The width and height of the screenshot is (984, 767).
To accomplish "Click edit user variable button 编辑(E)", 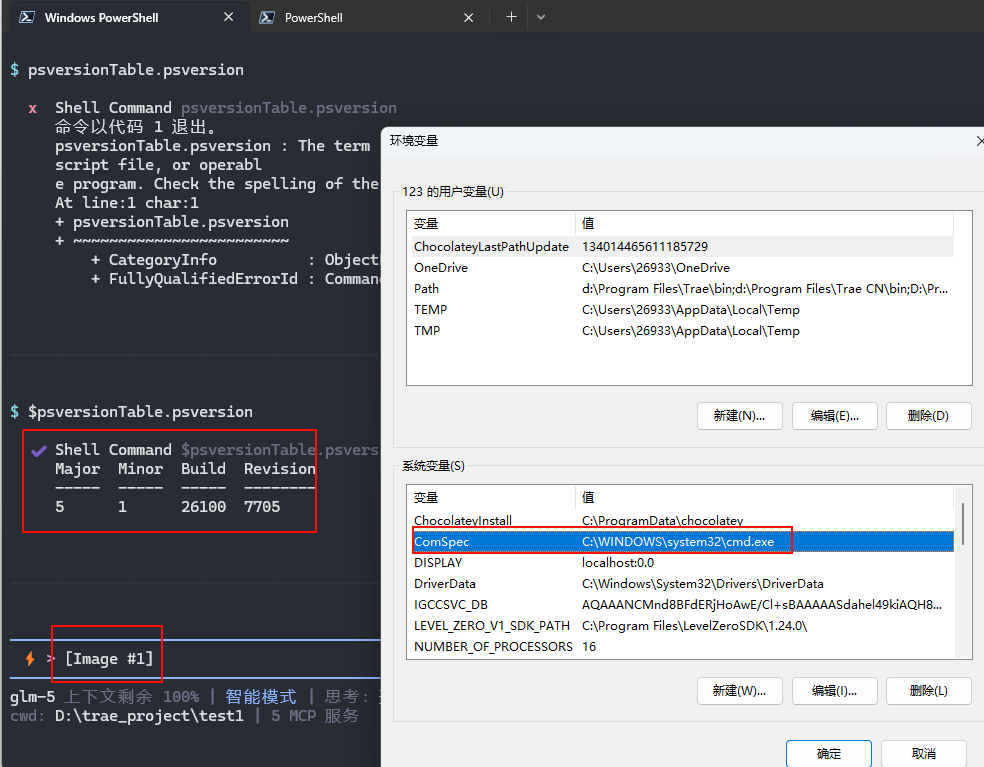I will pyautogui.click(x=835, y=416).
